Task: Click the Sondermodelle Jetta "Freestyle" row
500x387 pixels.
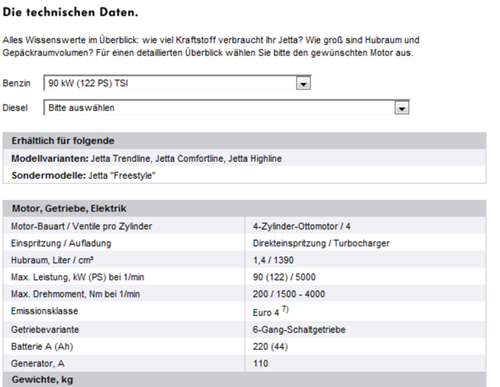Action: click(244, 175)
